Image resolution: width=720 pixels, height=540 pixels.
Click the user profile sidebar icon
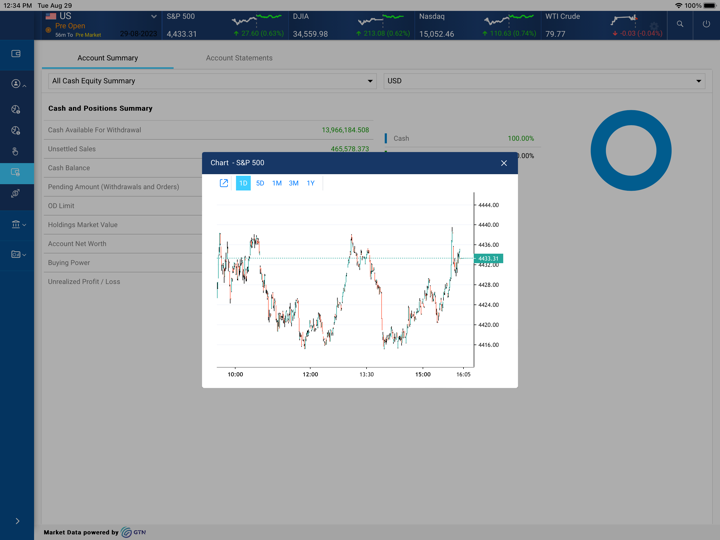coord(16,84)
